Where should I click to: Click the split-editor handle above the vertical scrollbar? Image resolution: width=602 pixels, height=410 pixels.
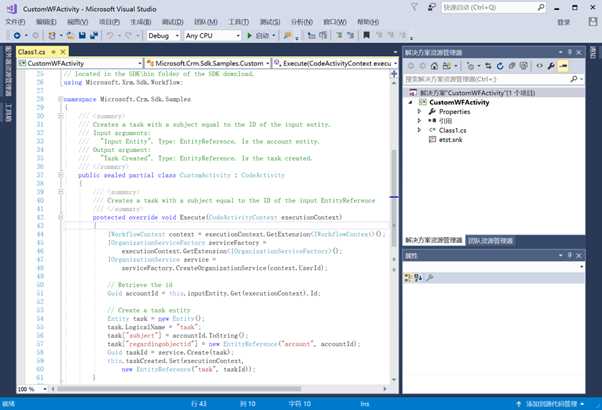[394, 74]
